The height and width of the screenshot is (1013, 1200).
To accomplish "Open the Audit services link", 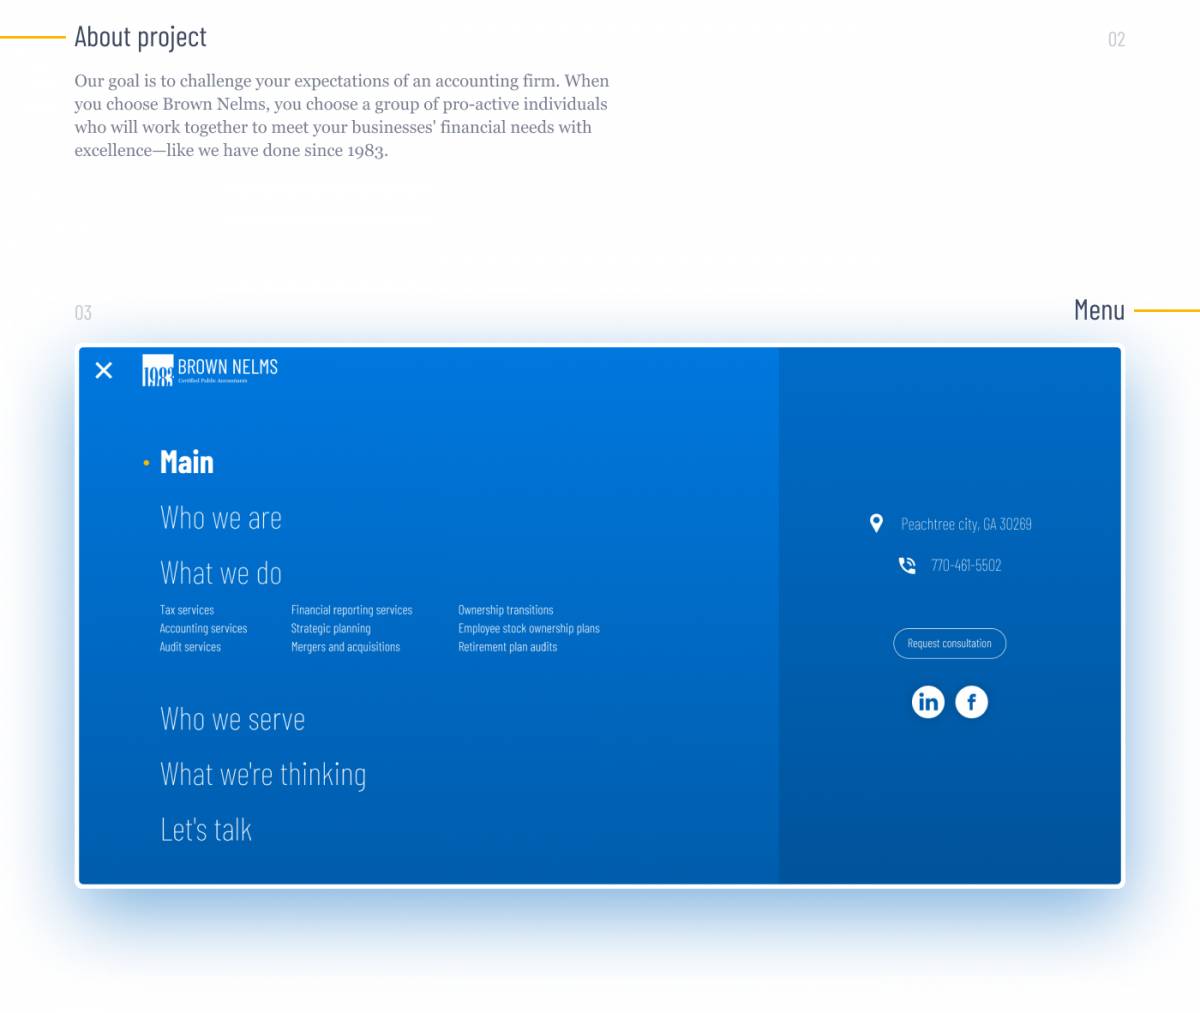I will pos(190,647).
